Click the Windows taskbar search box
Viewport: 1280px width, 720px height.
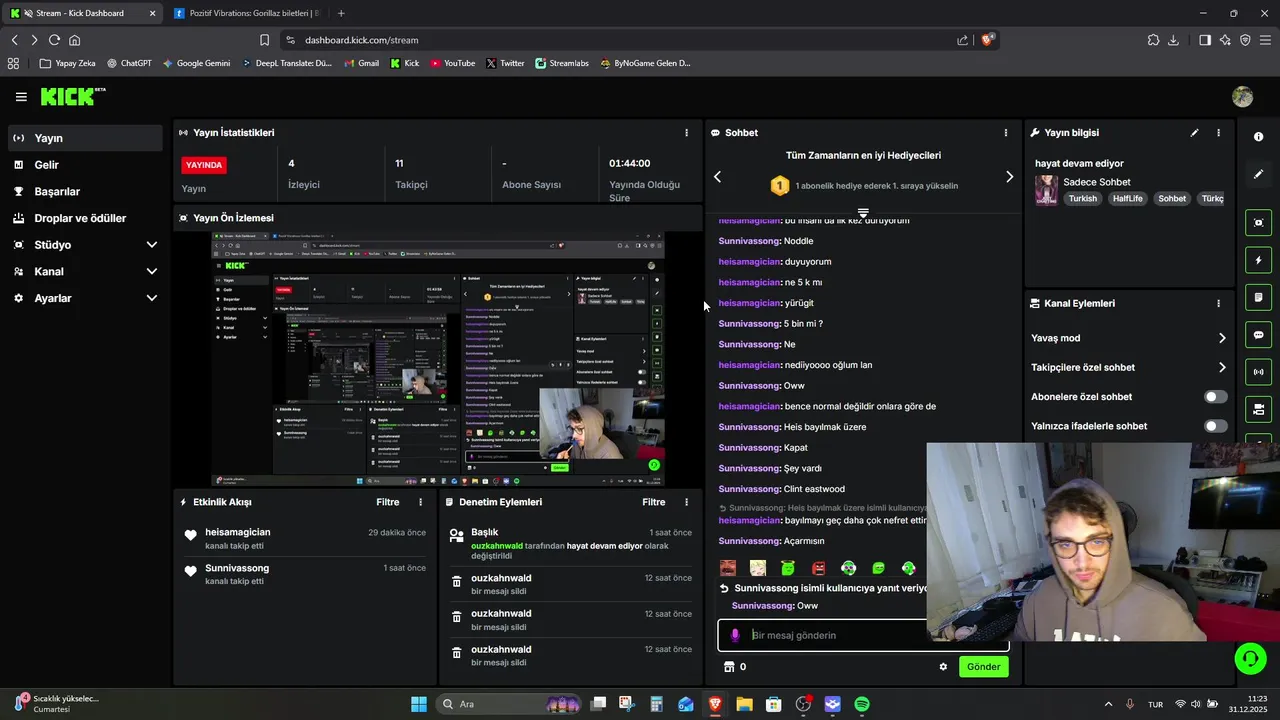[510, 704]
